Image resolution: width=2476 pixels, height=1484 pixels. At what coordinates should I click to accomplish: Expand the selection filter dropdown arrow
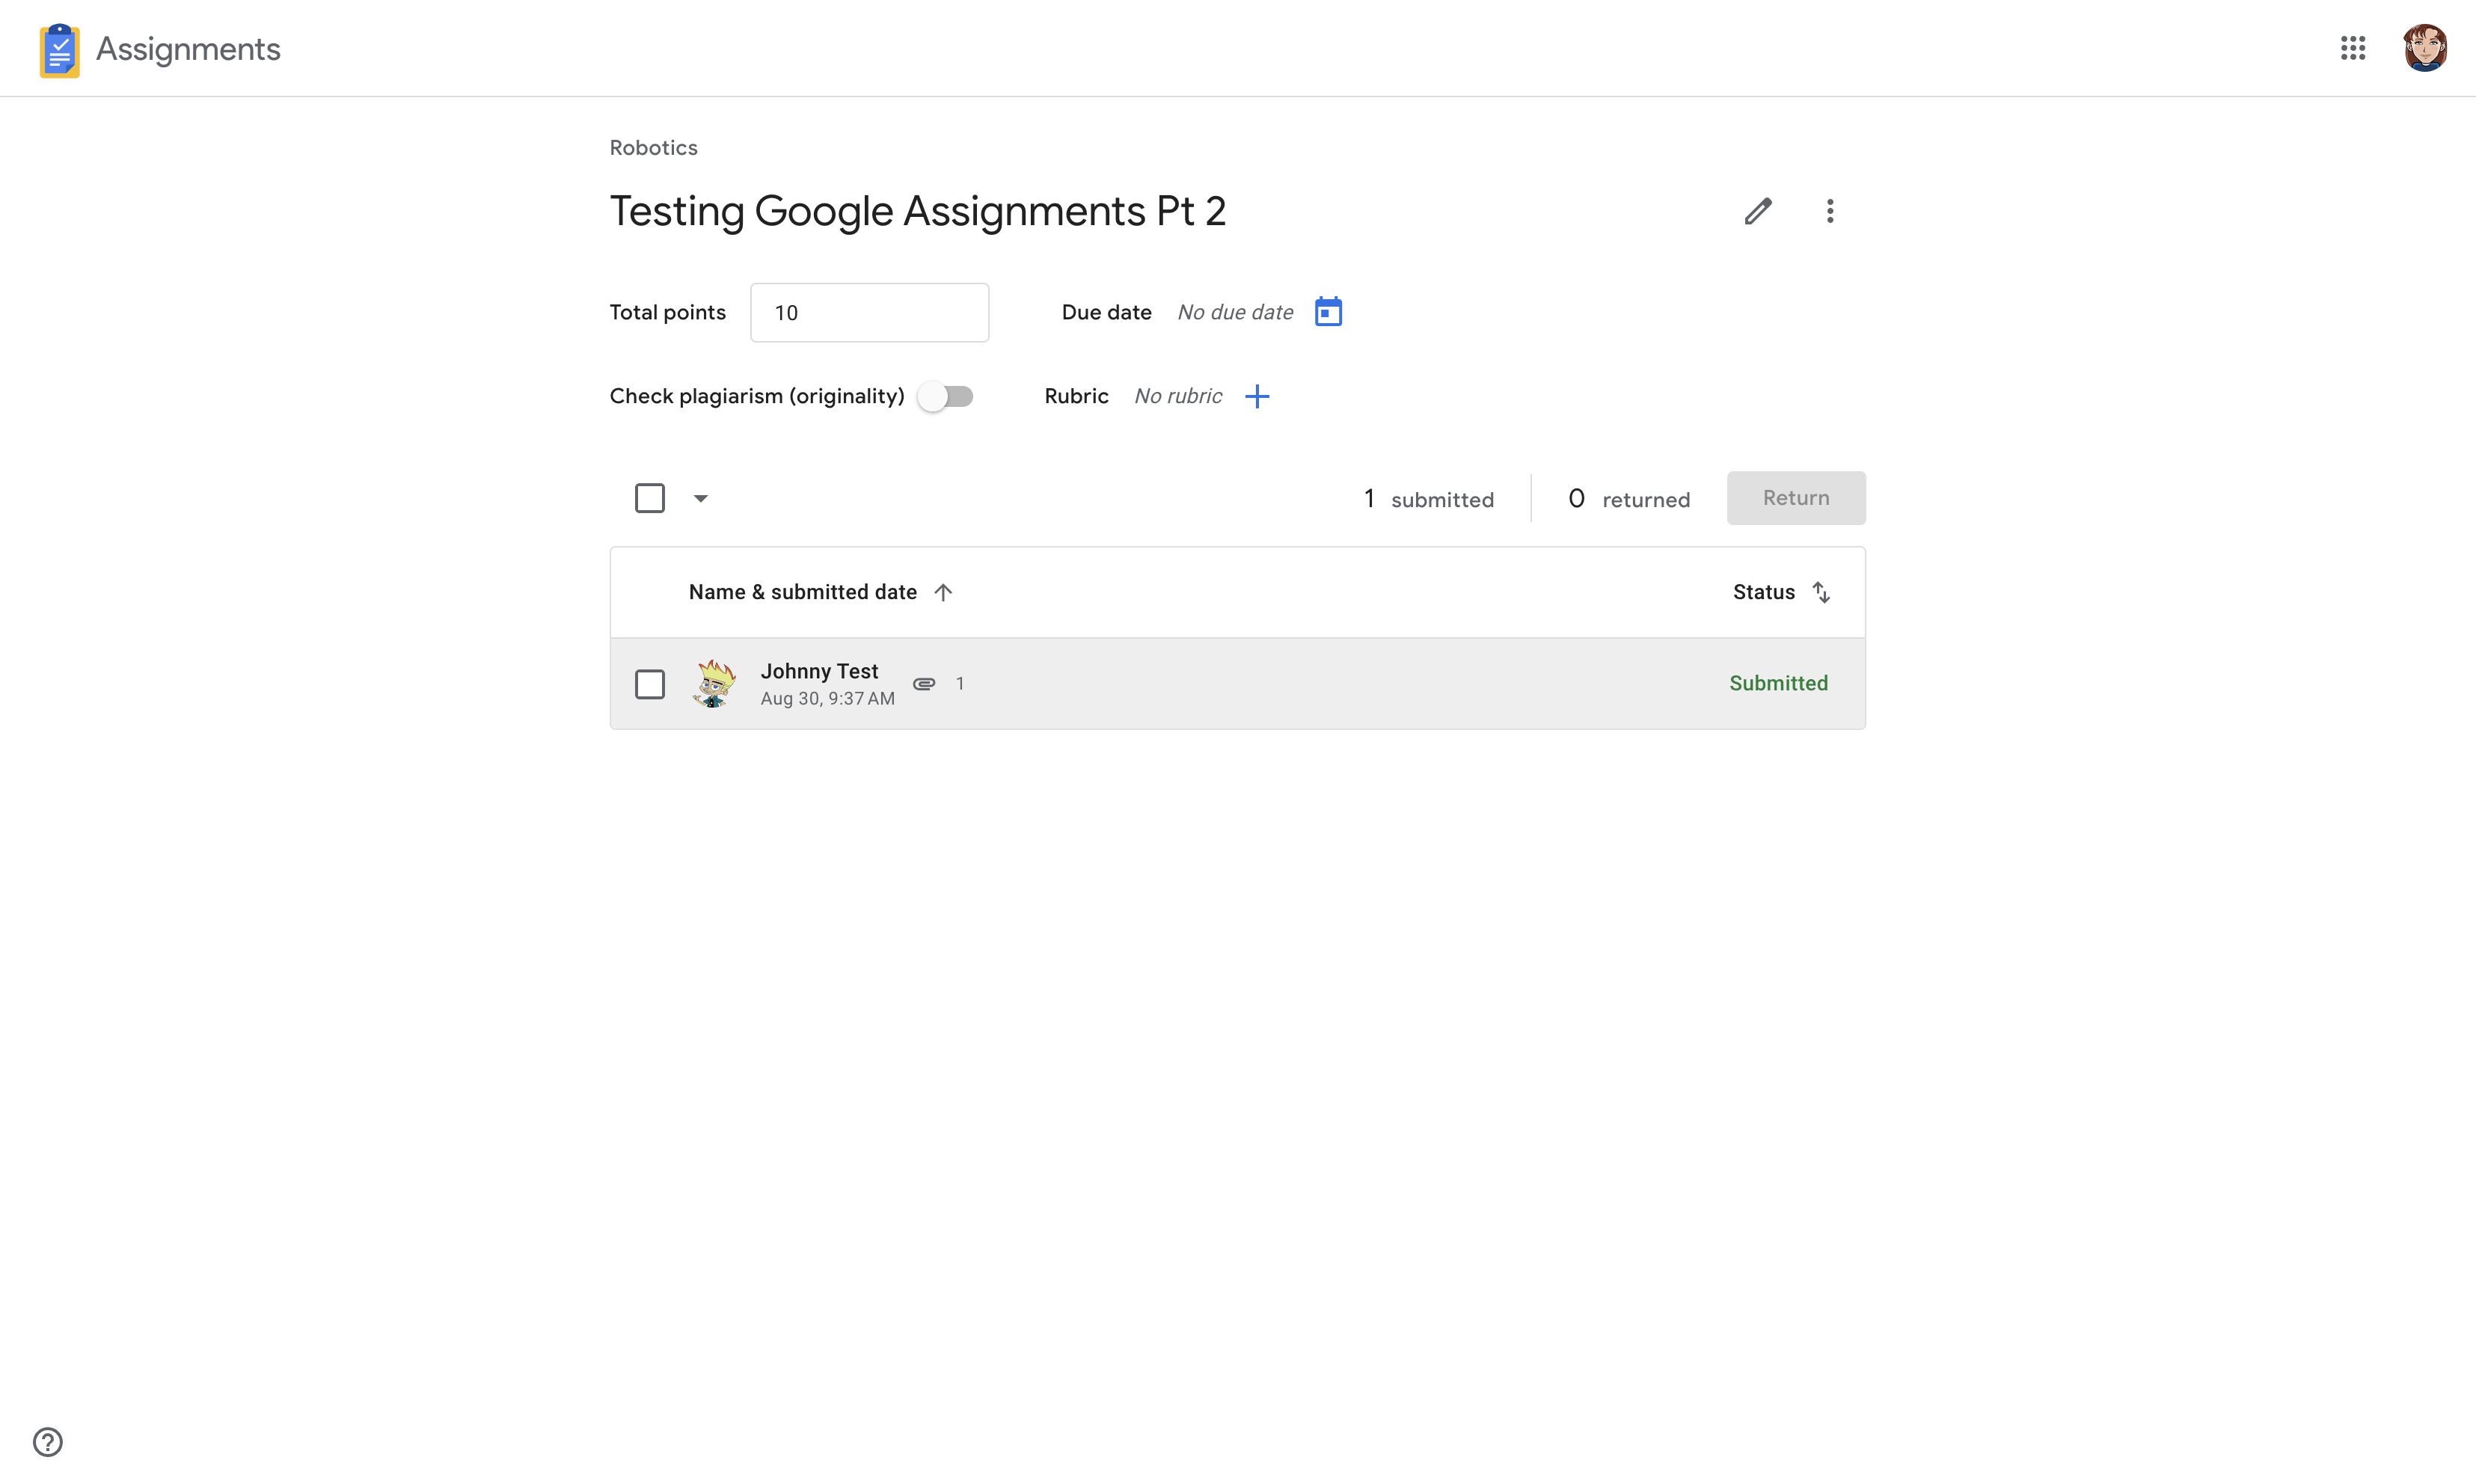(x=701, y=498)
